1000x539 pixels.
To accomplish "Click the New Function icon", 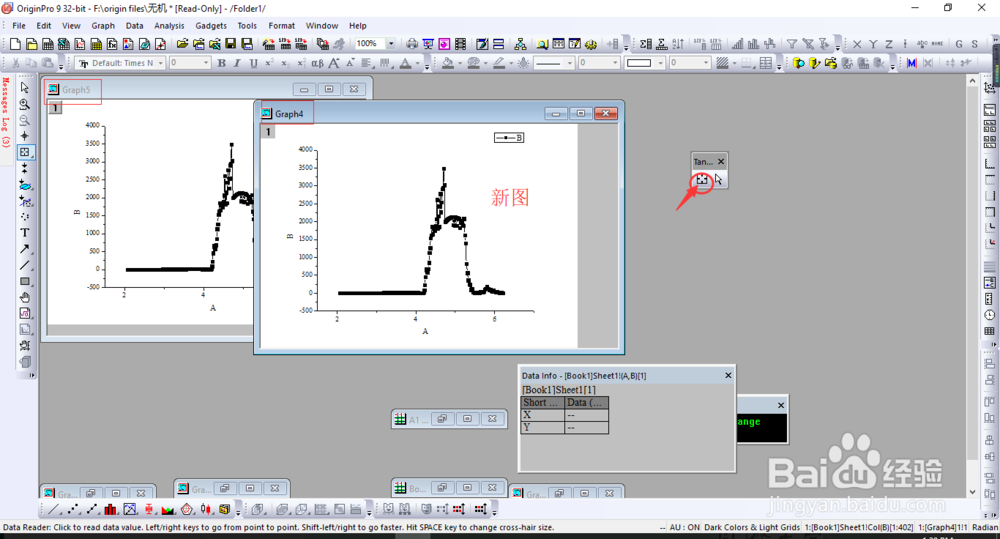I will pyautogui.click(x=112, y=43).
